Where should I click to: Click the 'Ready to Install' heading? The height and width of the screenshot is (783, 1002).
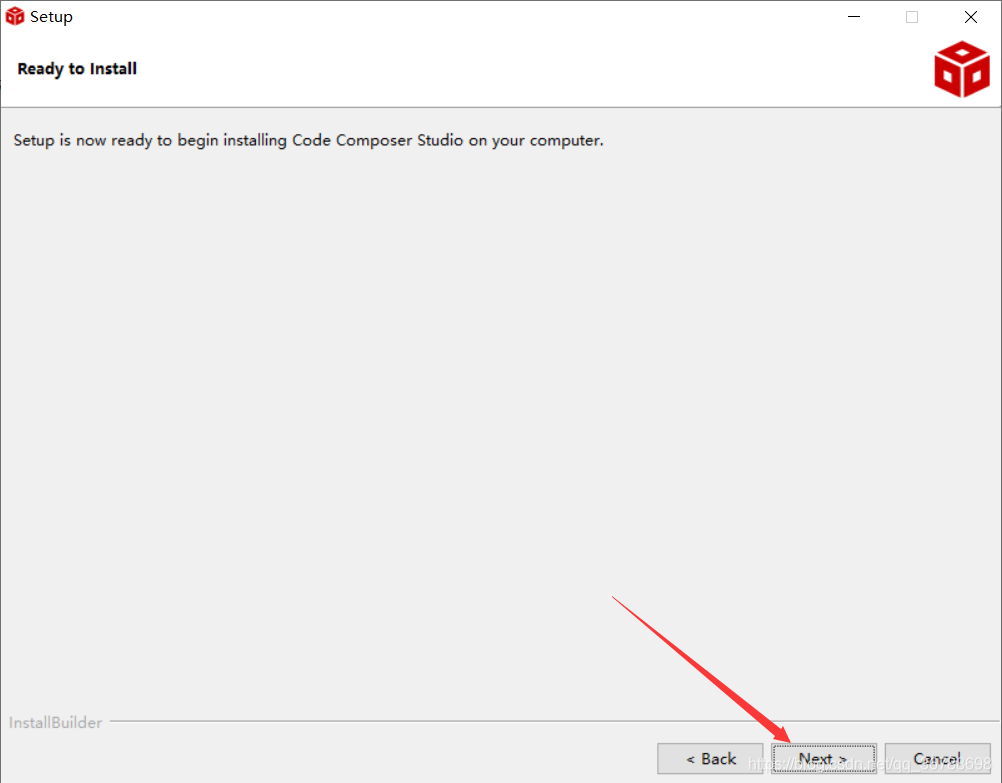coord(77,68)
